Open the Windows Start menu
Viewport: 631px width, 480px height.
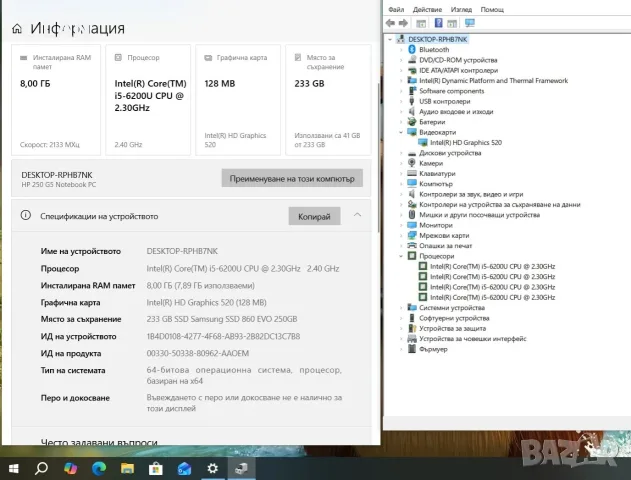click(x=14, y=468)
